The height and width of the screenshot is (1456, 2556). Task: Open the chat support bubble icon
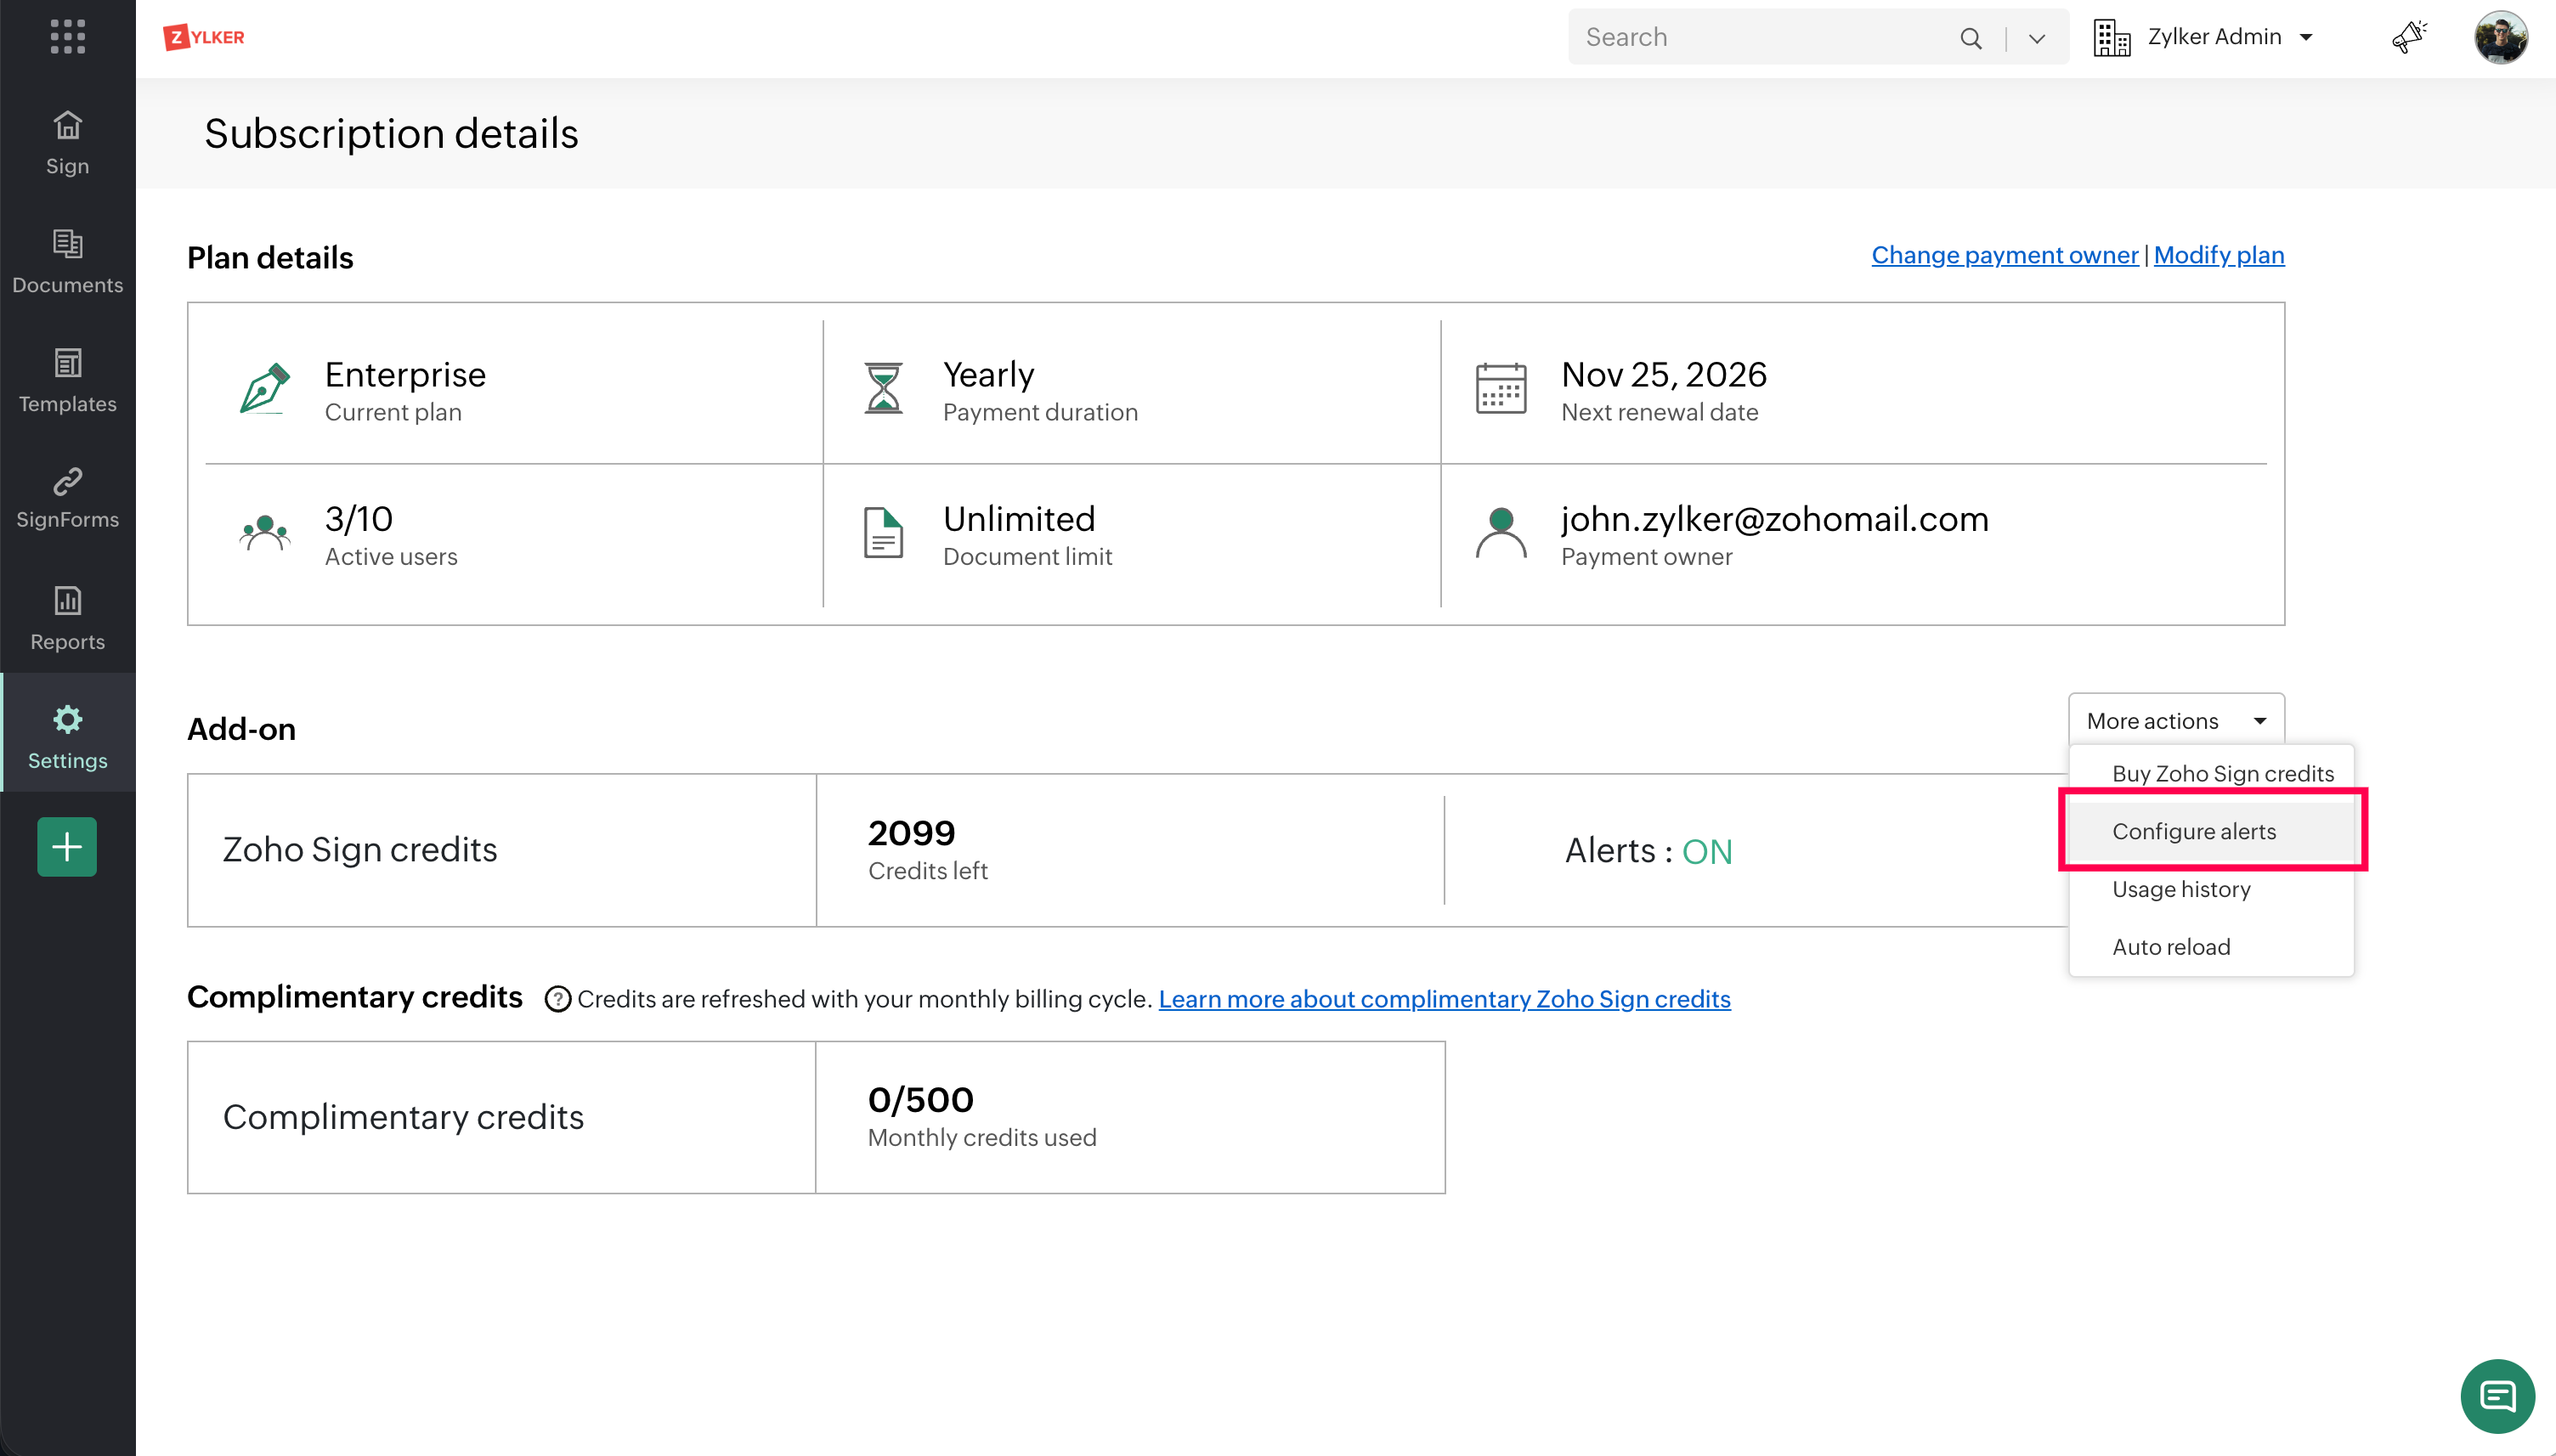(2497, 1396)
